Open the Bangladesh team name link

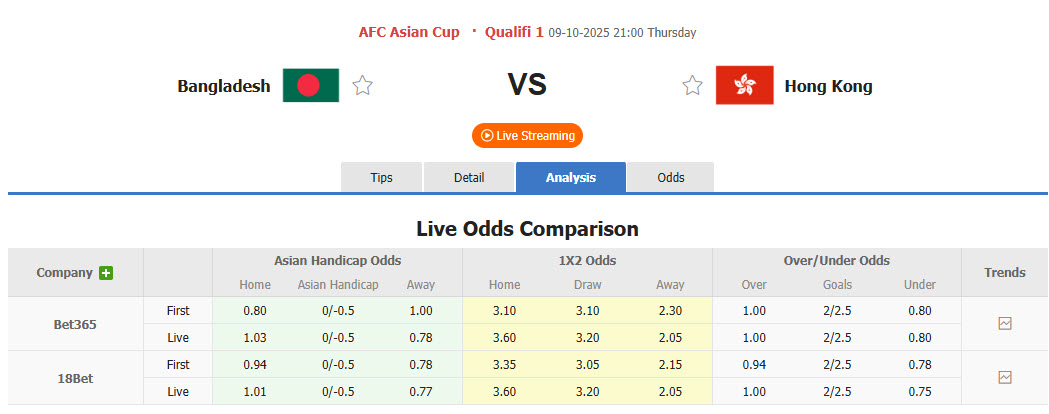click(x=224, y=86)
